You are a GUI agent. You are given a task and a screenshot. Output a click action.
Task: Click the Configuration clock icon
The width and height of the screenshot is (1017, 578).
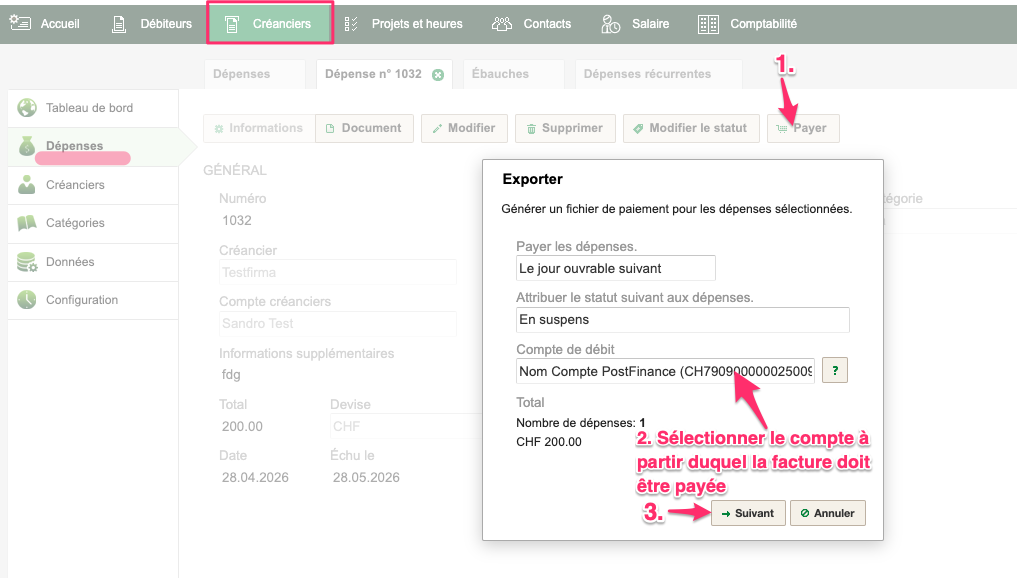[x=27, y=300]
